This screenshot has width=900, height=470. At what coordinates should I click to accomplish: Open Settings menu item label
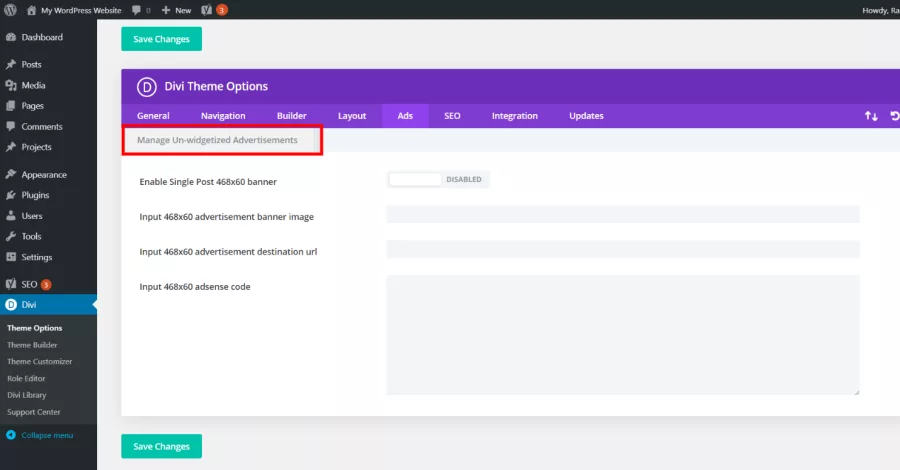coord(37,257)
